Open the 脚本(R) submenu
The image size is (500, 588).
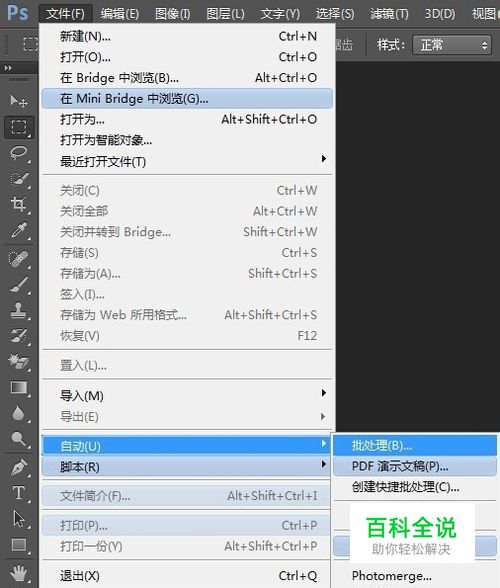187,467
